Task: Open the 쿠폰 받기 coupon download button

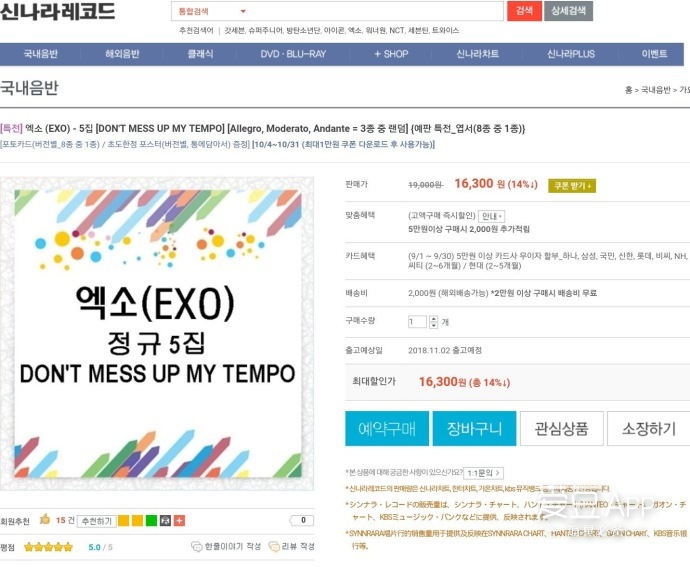Action: [572, 186]
